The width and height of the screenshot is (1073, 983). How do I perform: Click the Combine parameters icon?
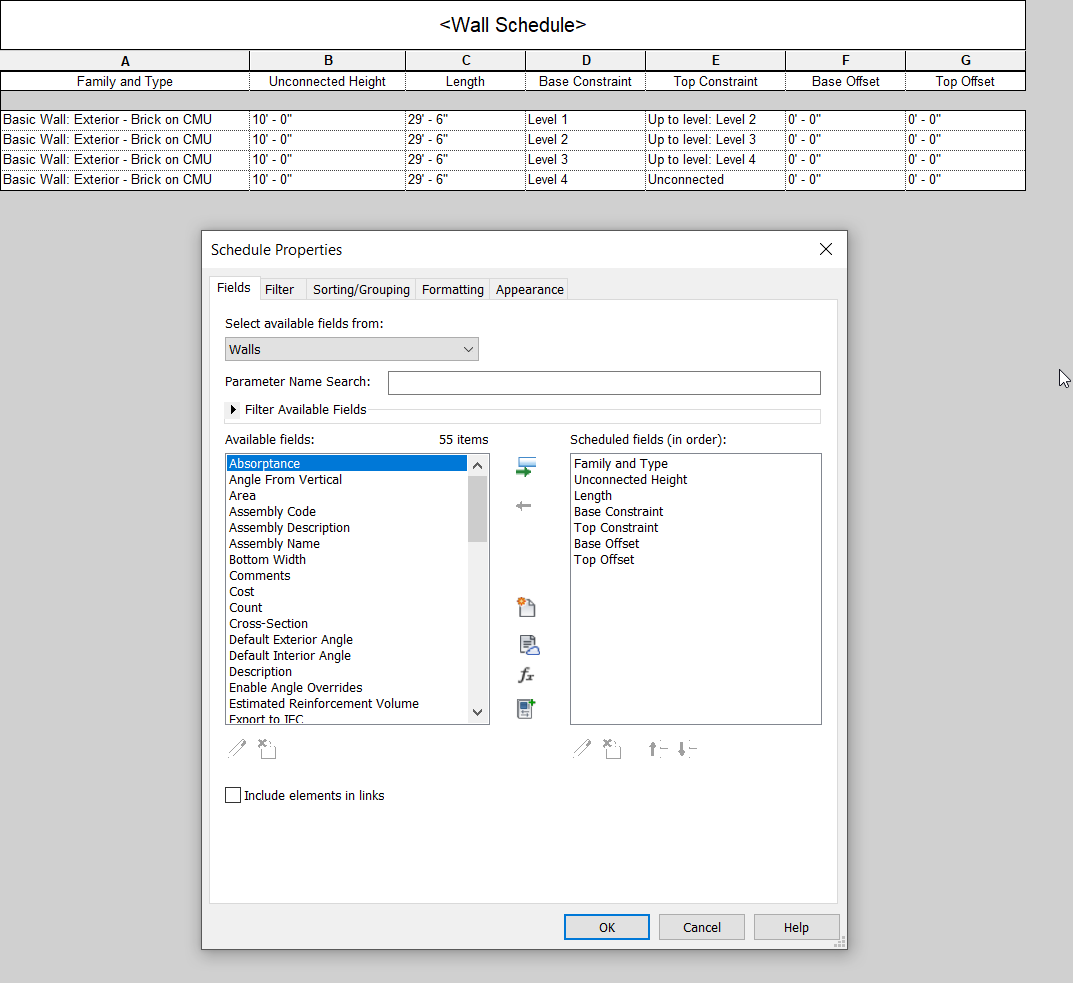pyautogui.click(x=527, y=710)
